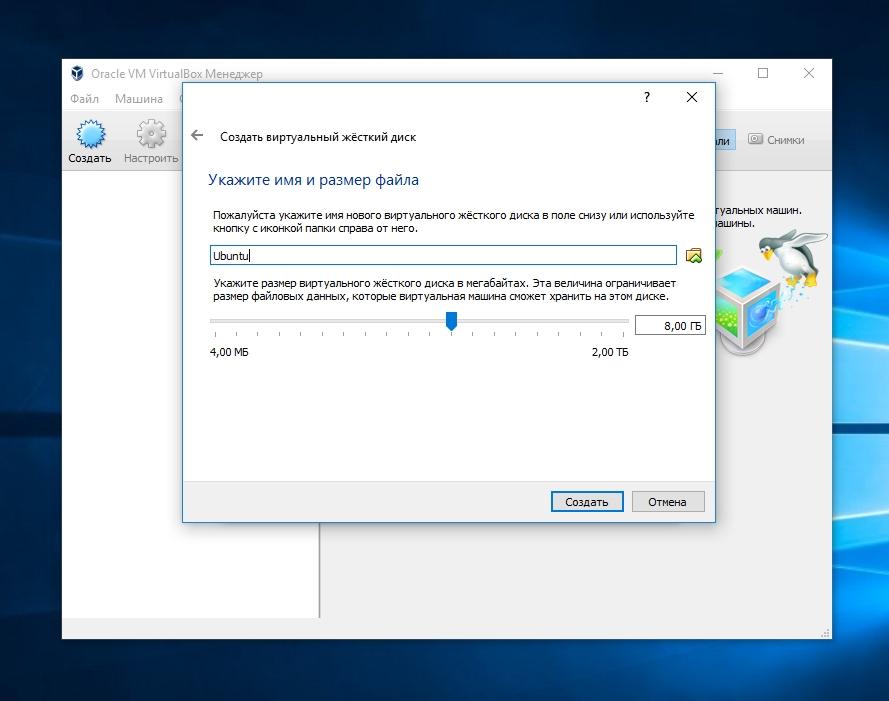Open the Файл menu
This screenshot has height=701, width=889.
click(x=84, y=99)
